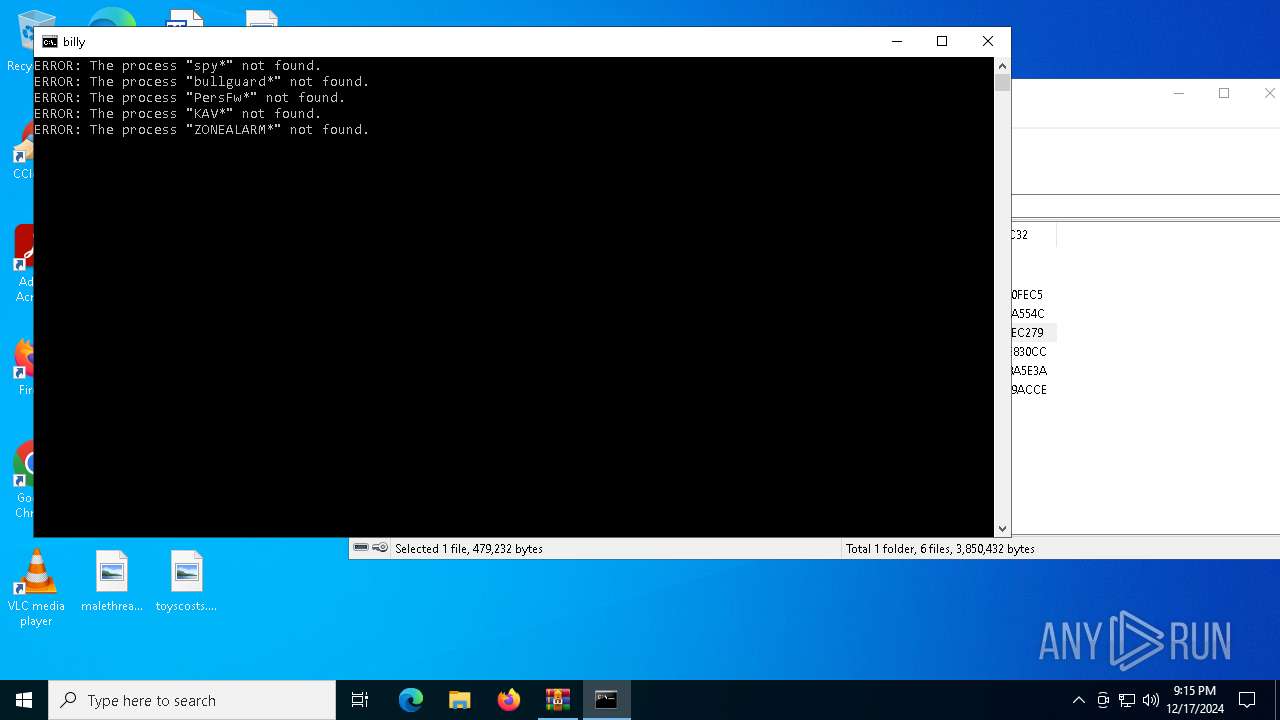
Task: Click the WinRAR status bar drive icon
Action: [x=361, y=548]
